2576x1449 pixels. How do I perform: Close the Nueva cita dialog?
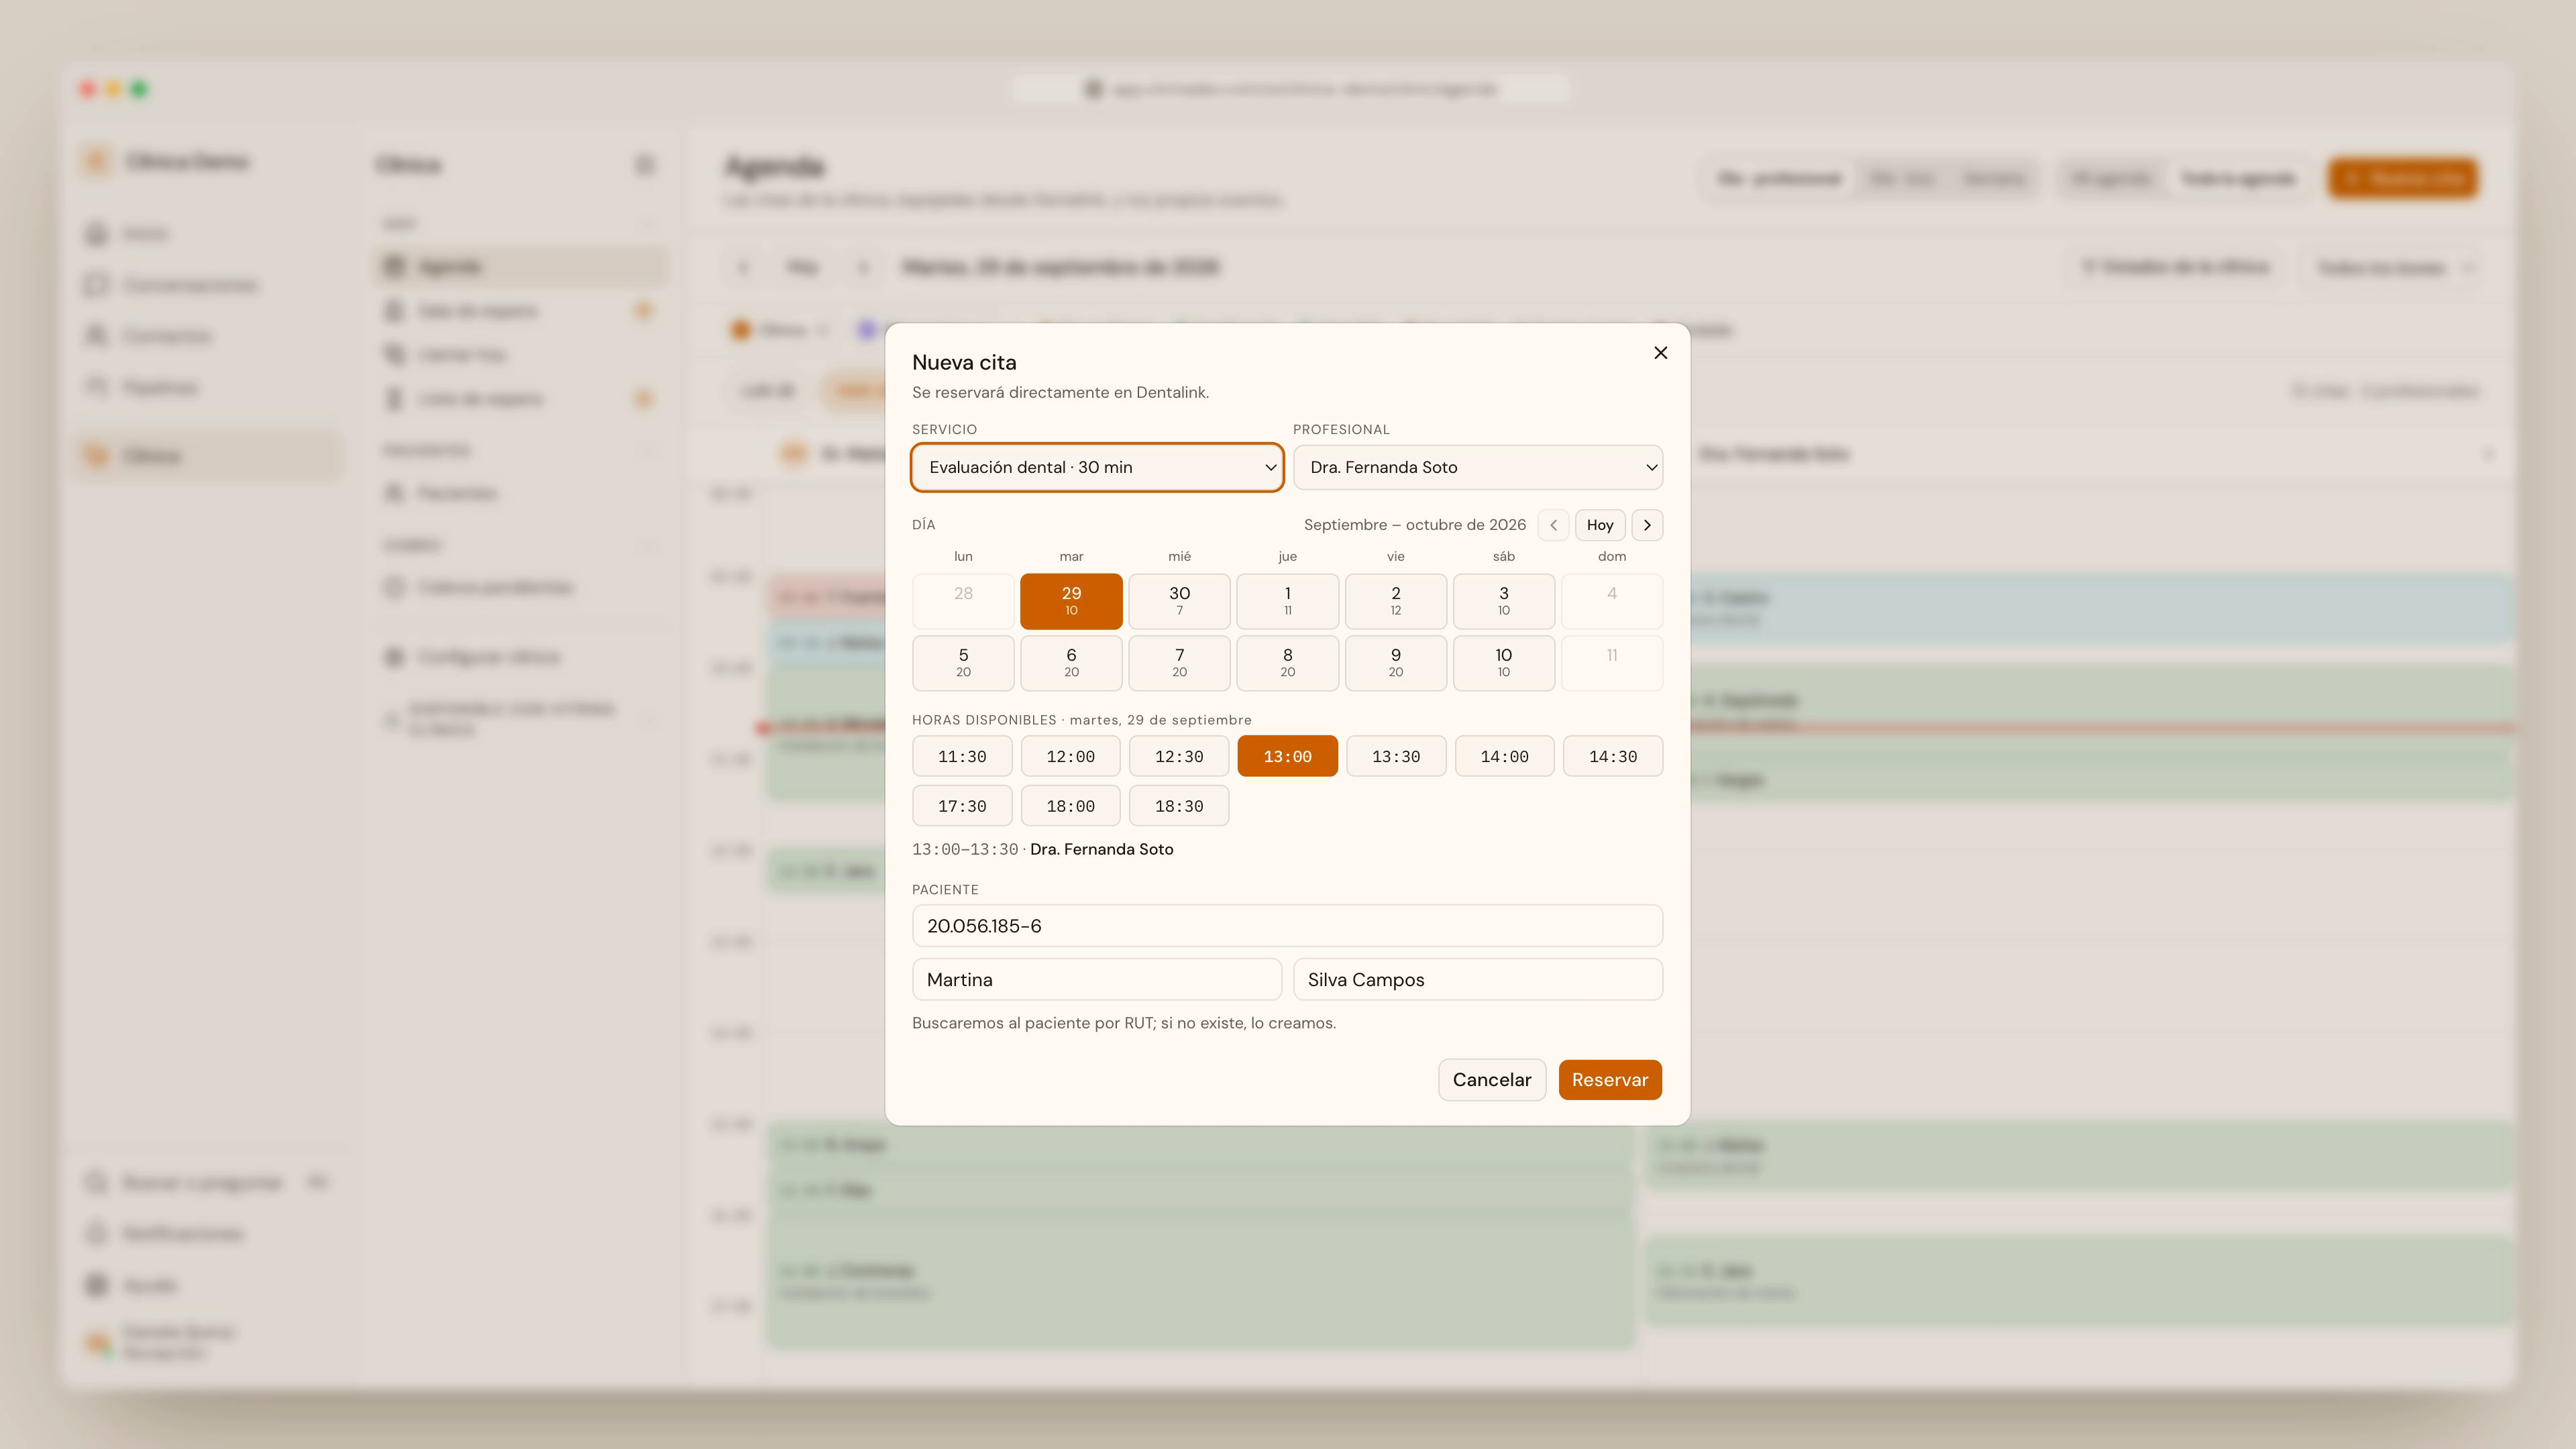tap(1660, 352)
